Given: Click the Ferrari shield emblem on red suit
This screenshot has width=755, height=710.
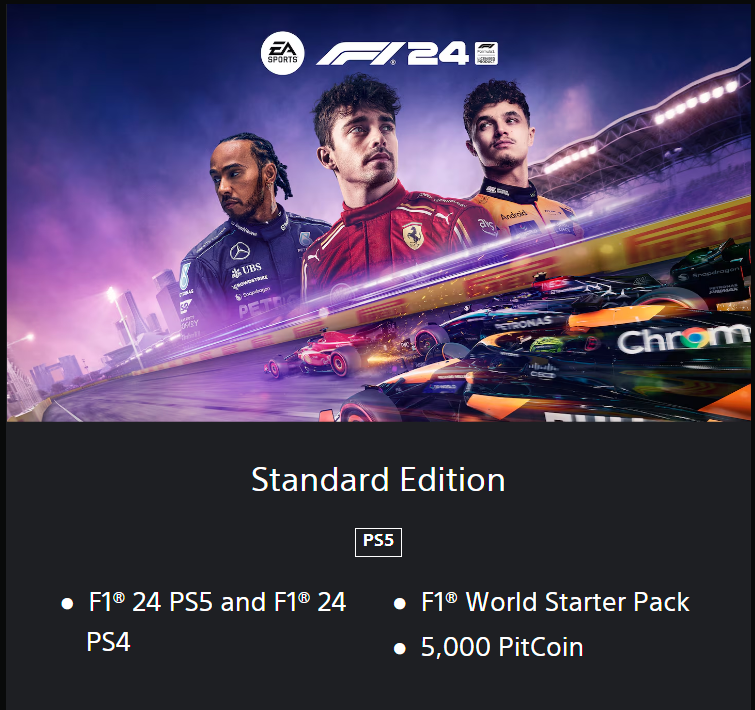Looking at the screenshot, I should (x=413, y=236).
